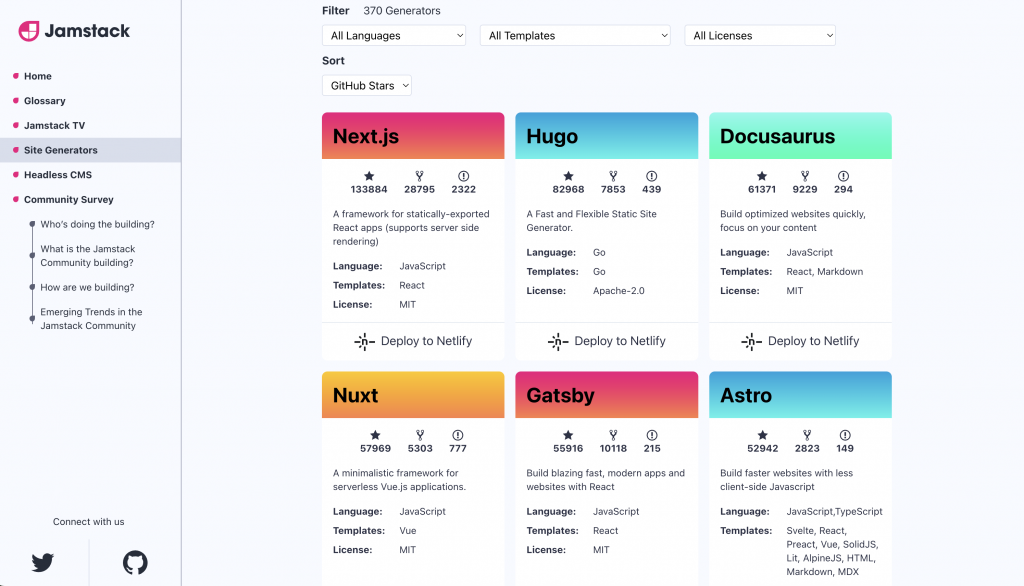Click Hugo description "A Fast and Flexible"
This screenshot has height=586, width=1024.
pos(592,221)
